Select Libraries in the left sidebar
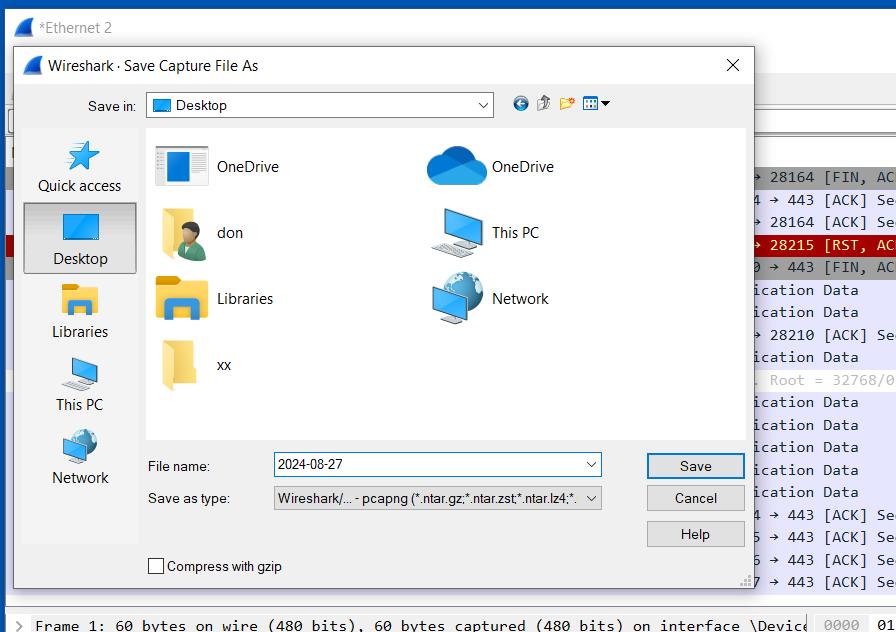 click(80, 312)
